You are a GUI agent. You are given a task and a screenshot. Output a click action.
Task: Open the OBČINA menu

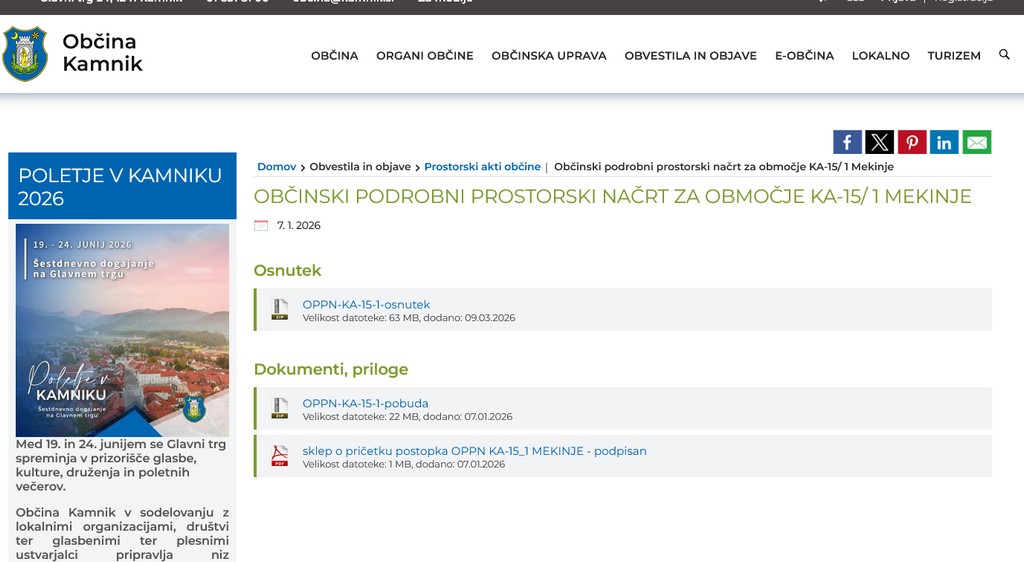point(334,55)
